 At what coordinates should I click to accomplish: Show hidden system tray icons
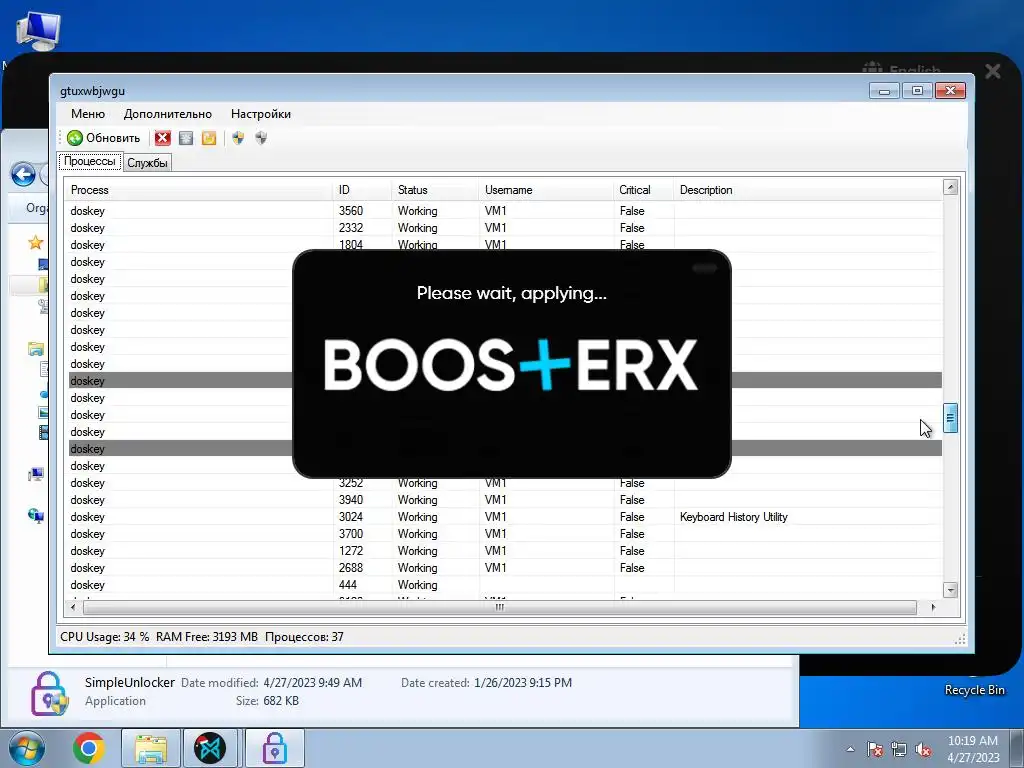point(850,749)
